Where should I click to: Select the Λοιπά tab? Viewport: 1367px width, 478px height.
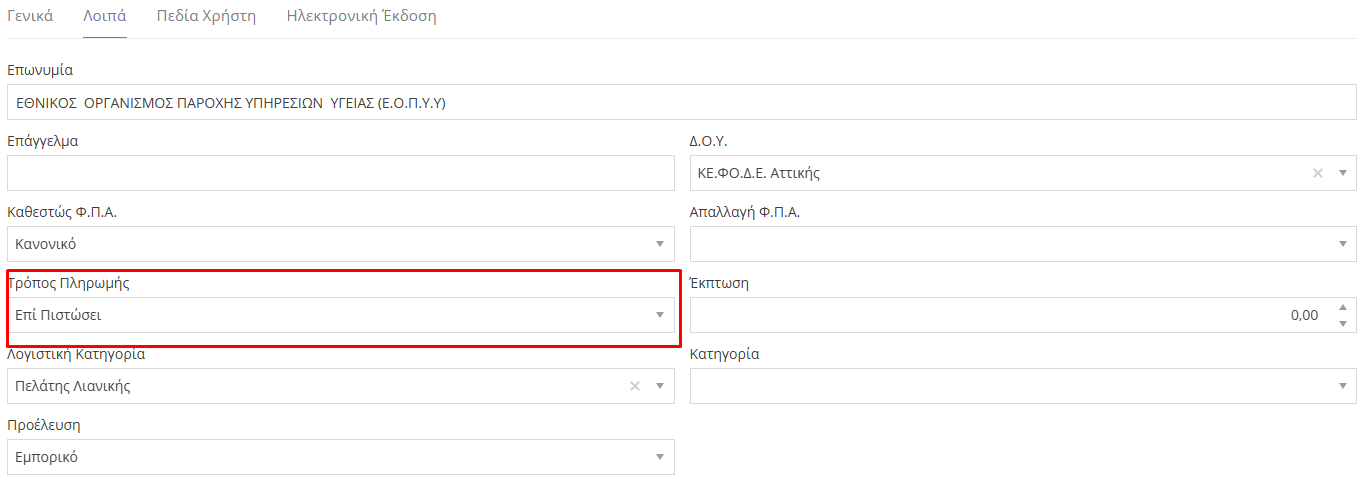tap(104, 17)
